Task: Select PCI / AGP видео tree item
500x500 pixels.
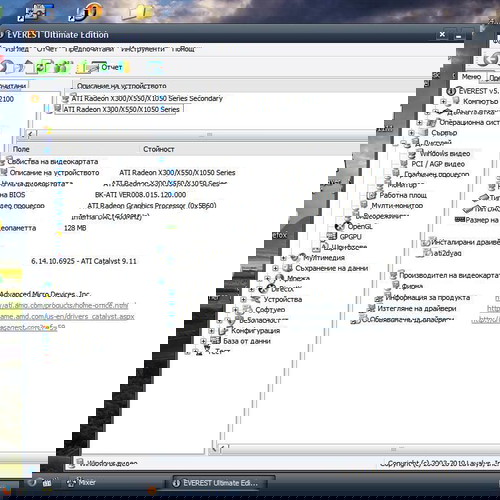Action: (x=438, y=164)
